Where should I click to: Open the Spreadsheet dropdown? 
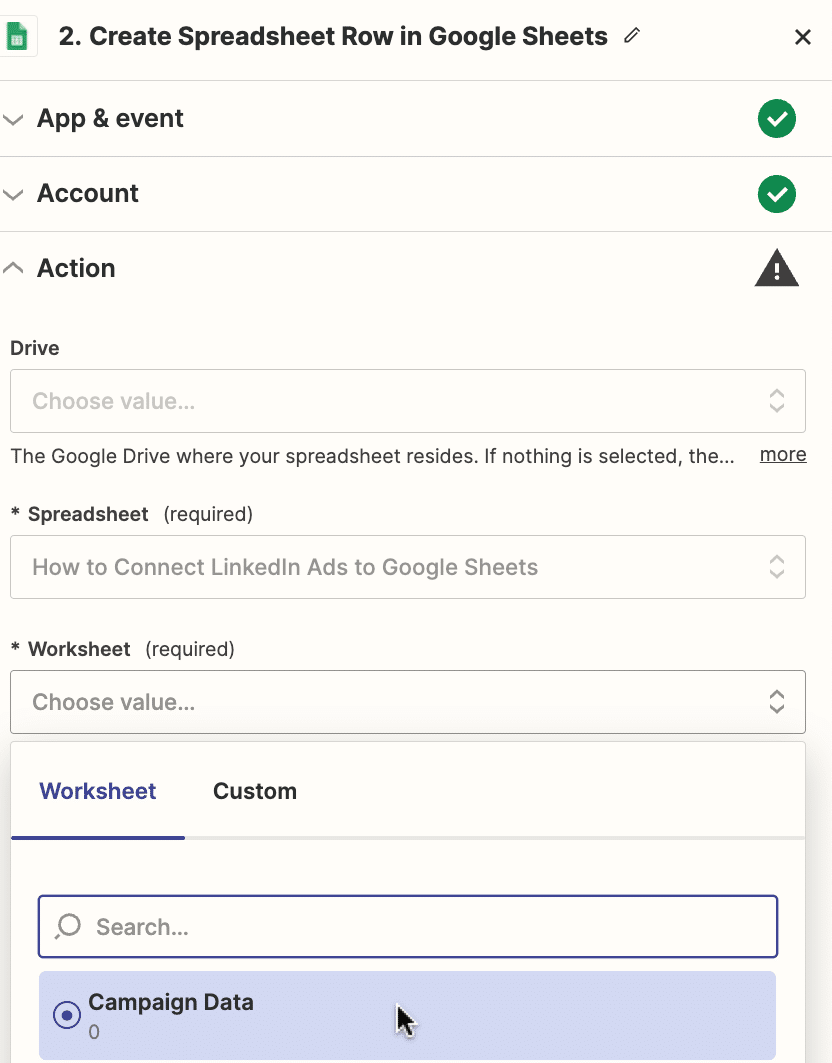coord(408,567)
